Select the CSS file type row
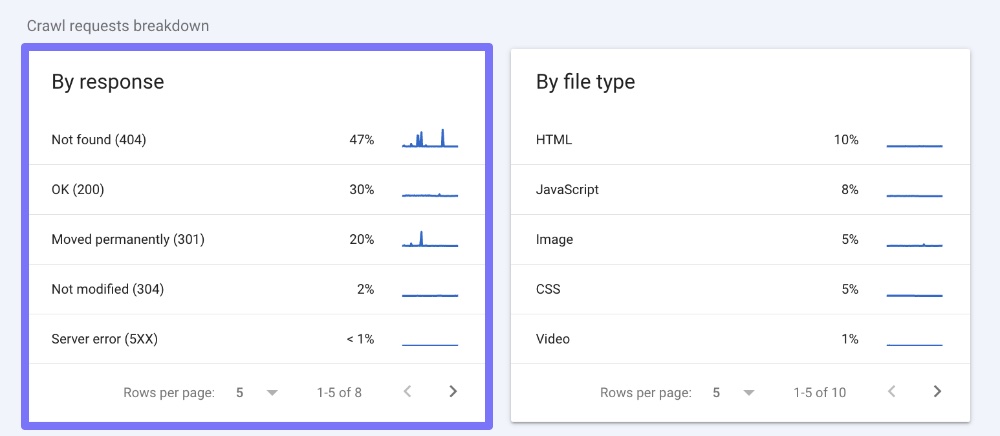 click(740, 289)
